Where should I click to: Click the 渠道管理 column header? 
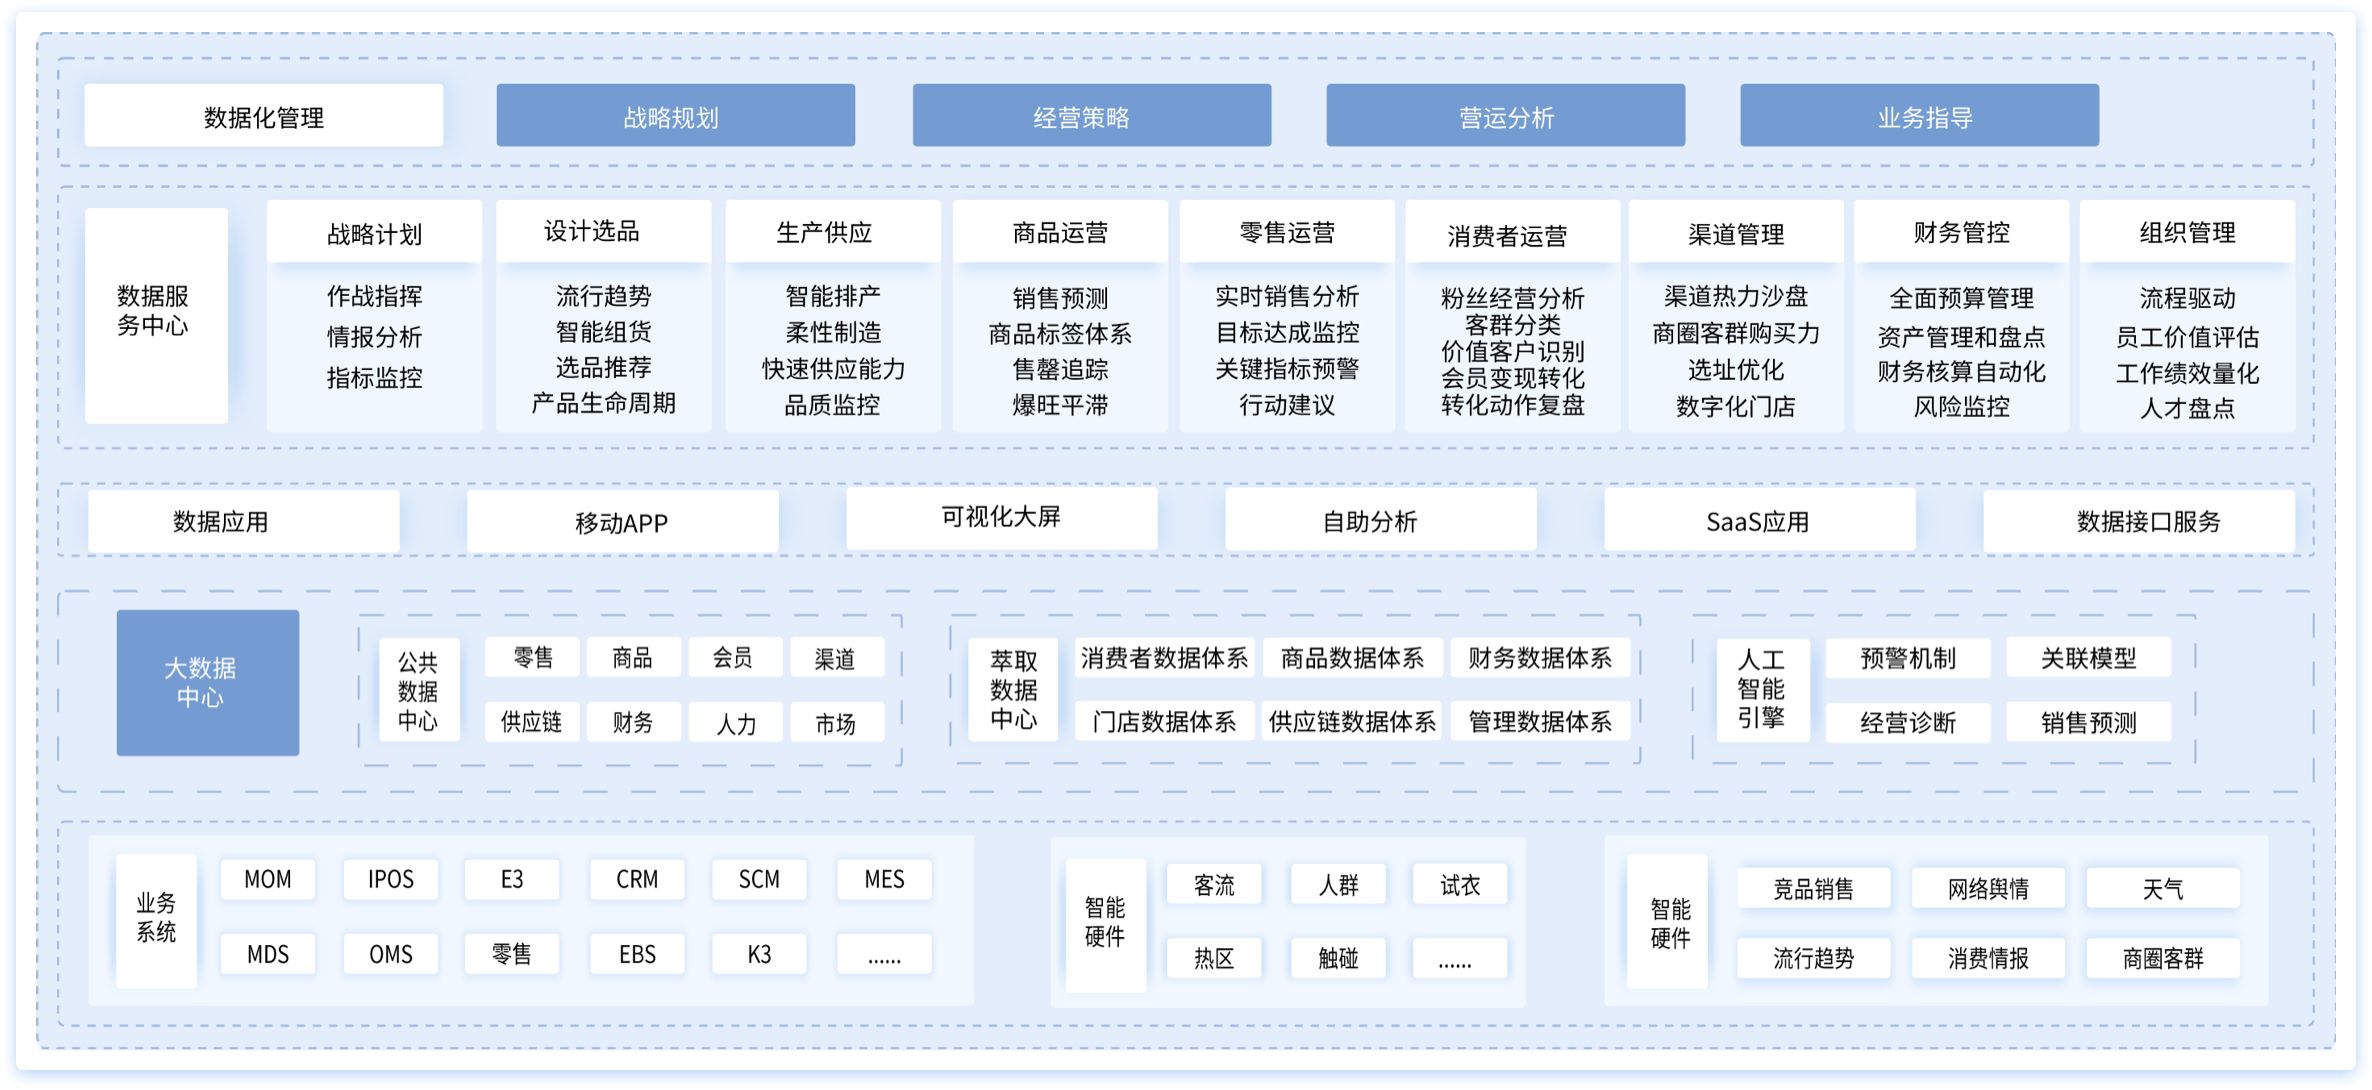click(1736, 234)
